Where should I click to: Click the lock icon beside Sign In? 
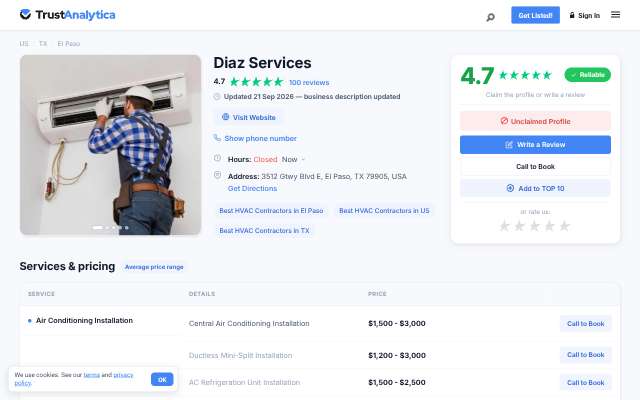click(x=572, y=15)
